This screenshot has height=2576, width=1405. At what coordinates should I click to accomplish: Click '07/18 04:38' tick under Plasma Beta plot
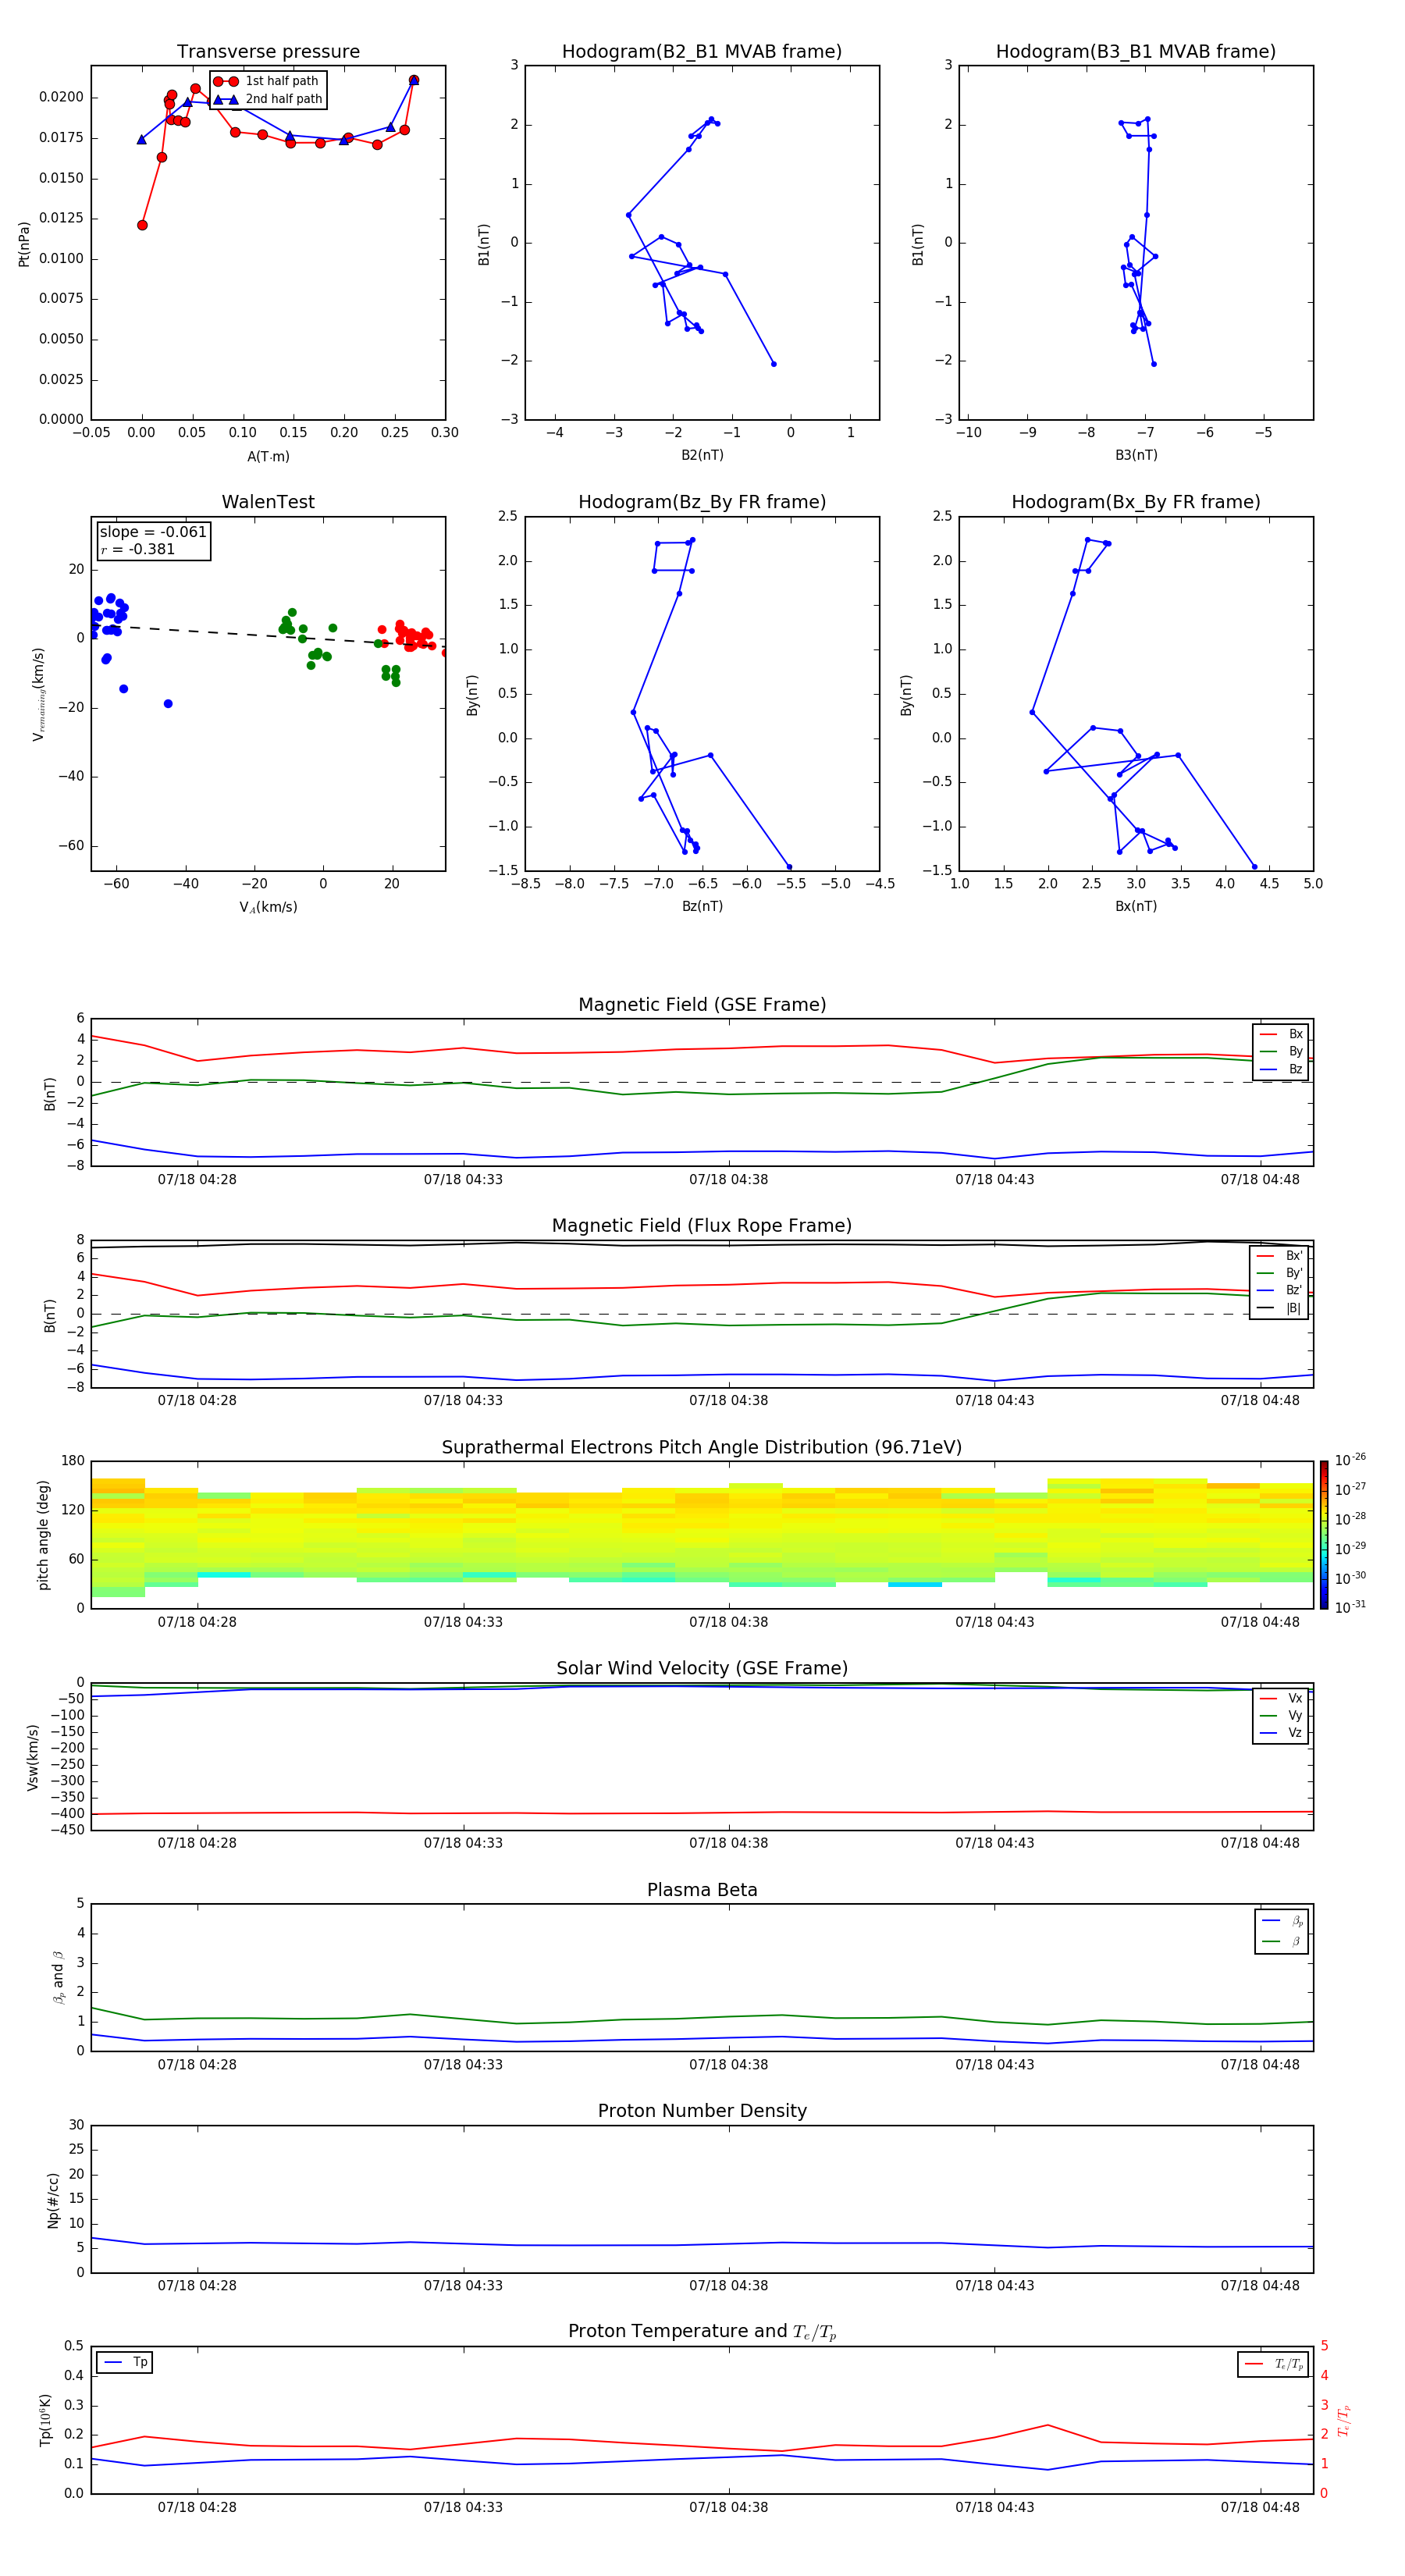728,2064
